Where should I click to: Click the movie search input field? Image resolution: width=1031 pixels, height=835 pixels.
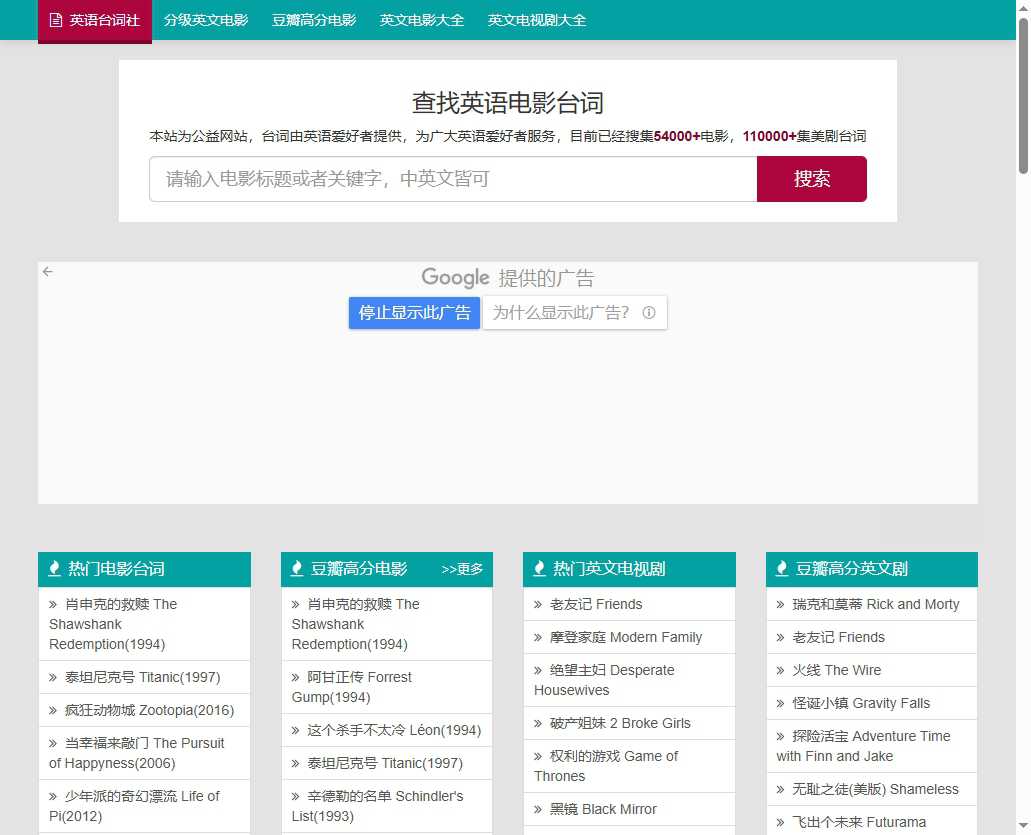450,179
